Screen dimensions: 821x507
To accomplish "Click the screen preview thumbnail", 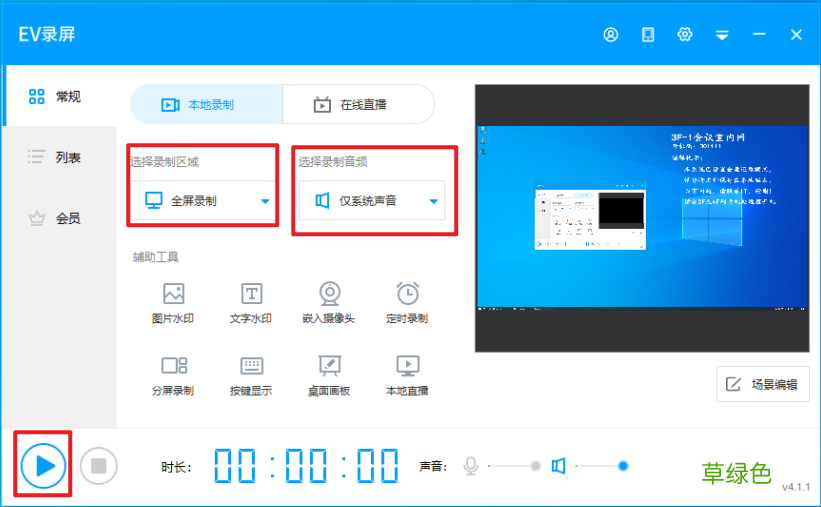I will pos(642,218).
